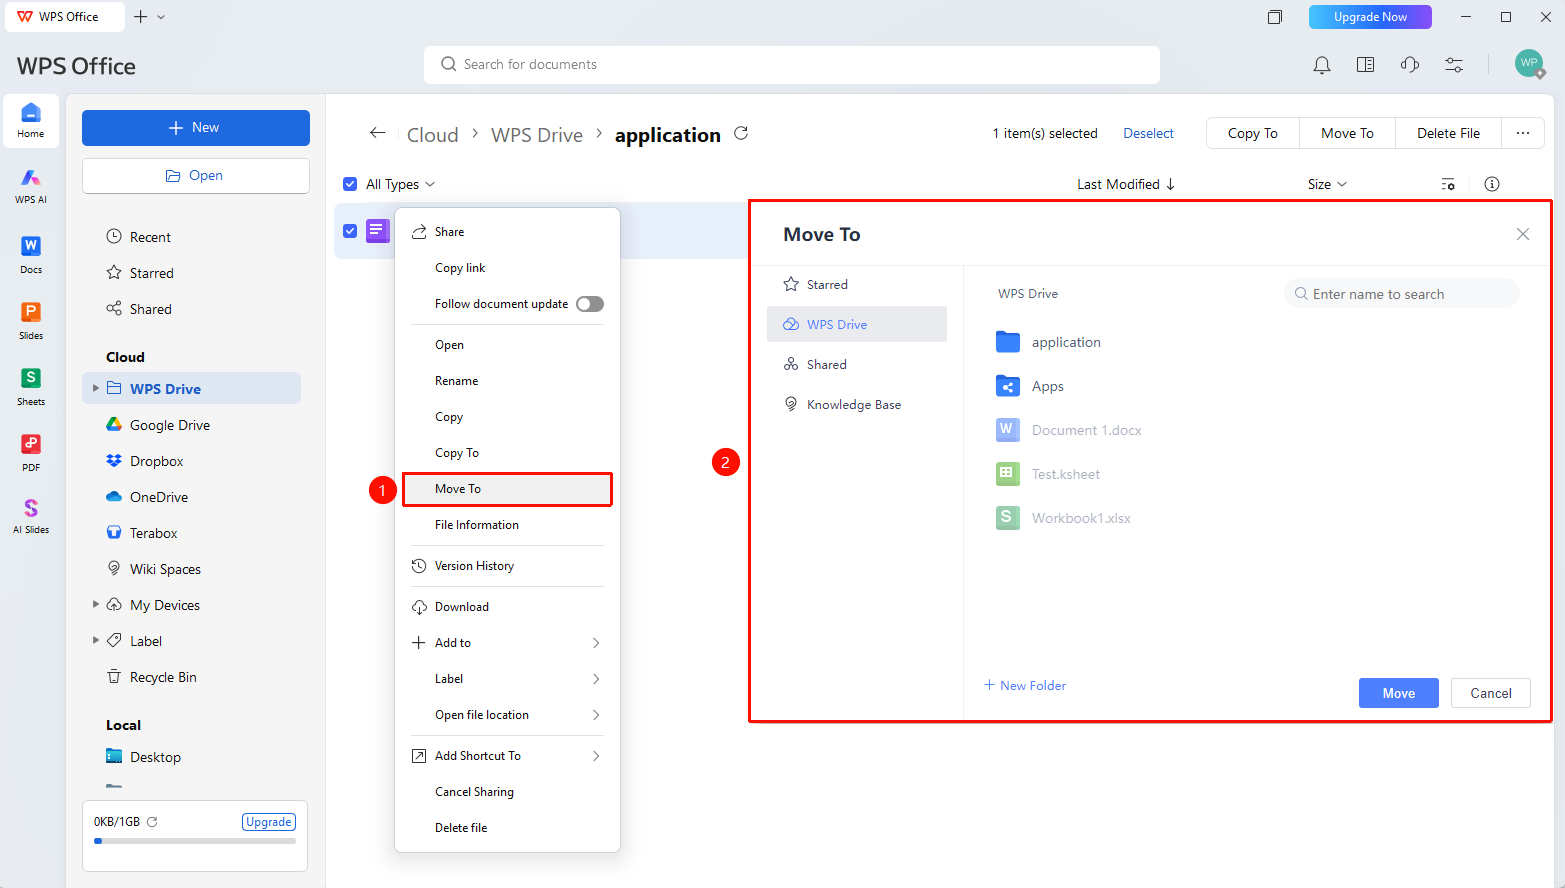
Task: Click the notifications bell icon
Action: coord(1322,65)
